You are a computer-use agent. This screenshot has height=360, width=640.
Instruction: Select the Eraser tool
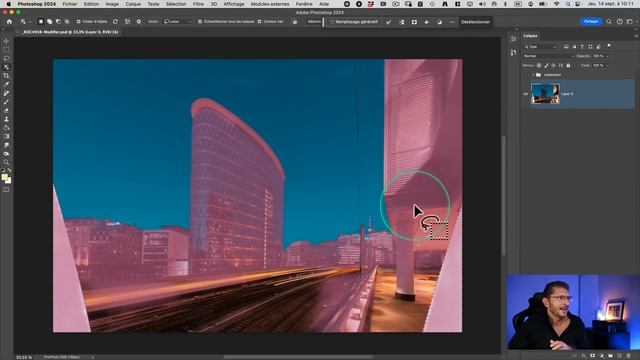point(6,111)
